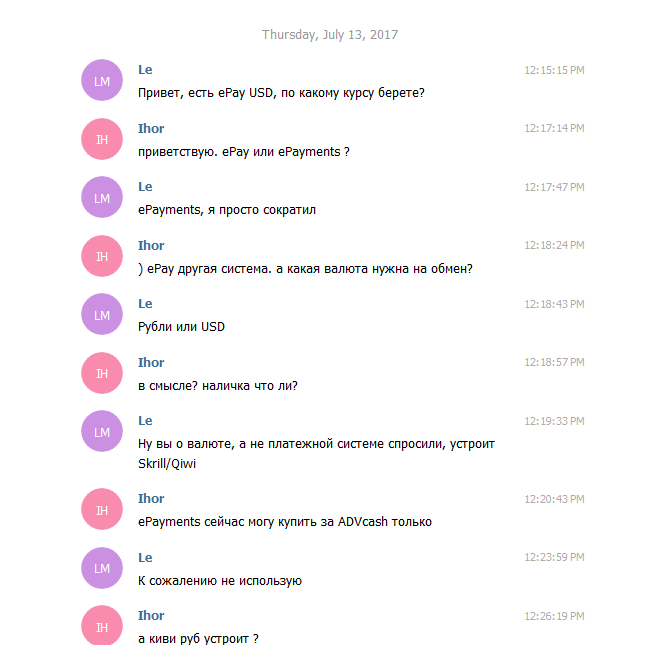Open the Le sender name above 'К сожалению не использую'
648x651 pixels.
click(x=145, y=558)
